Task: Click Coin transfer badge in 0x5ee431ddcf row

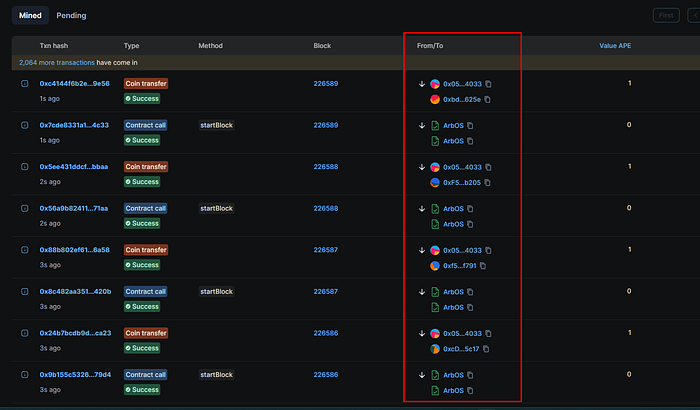Action: coord(146,167)
